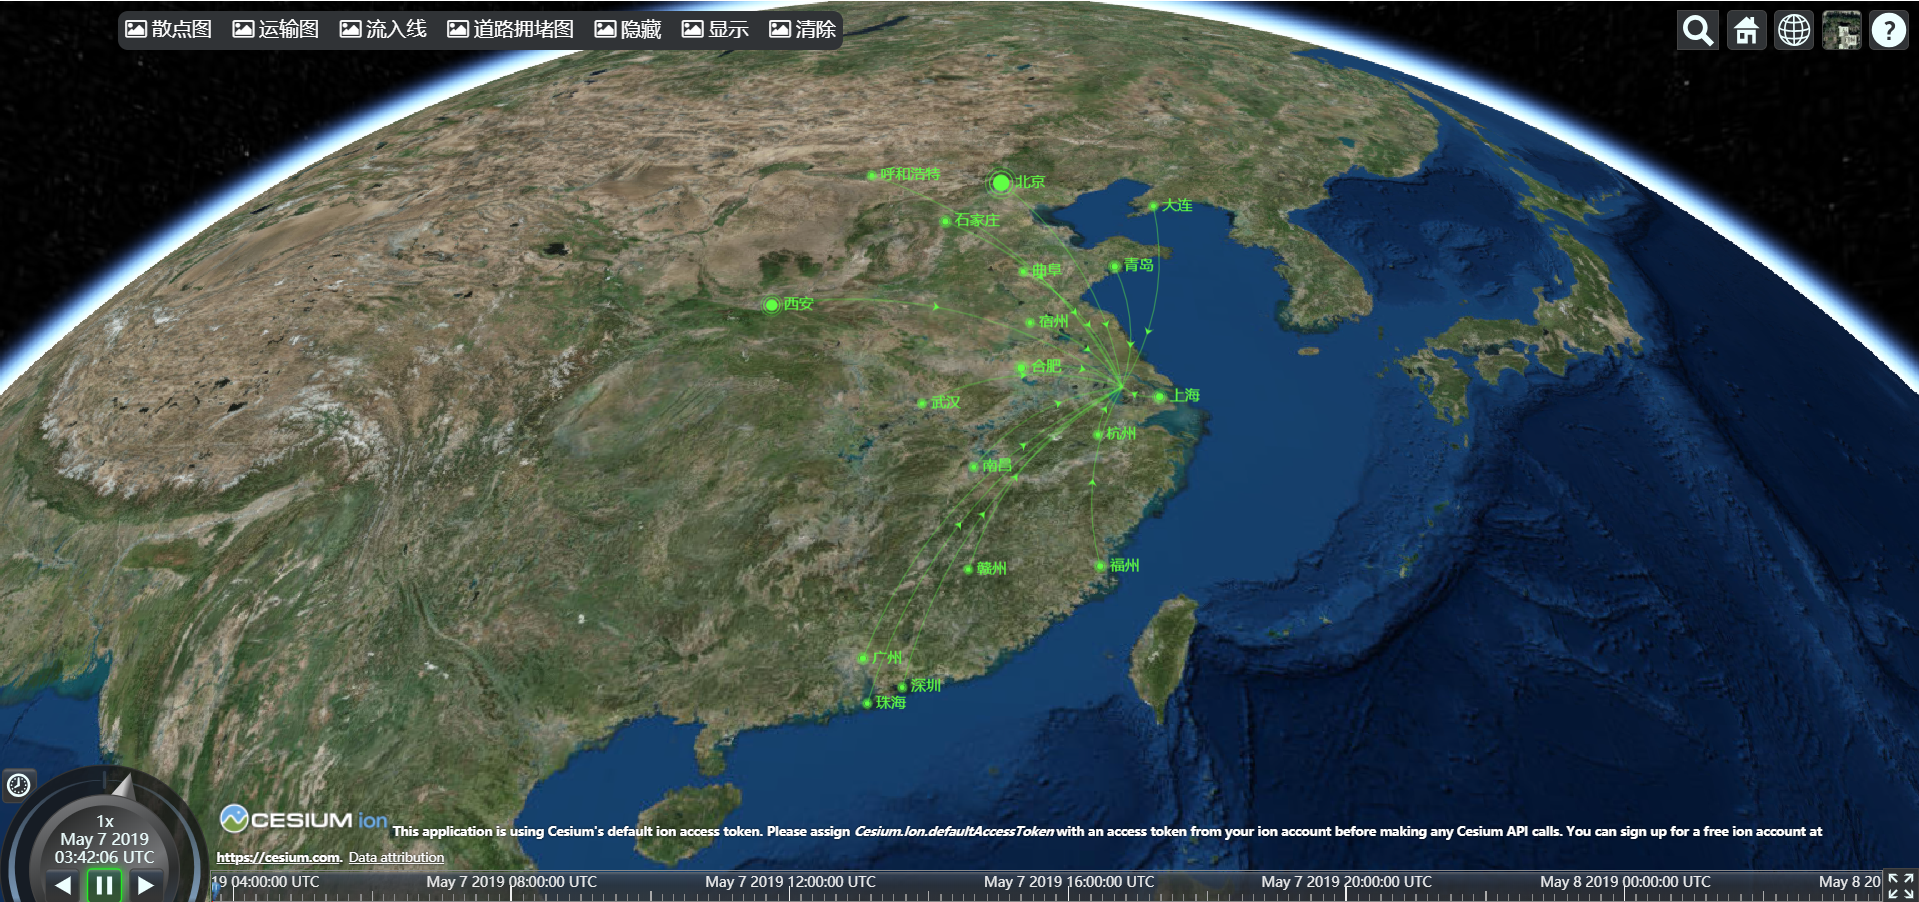Select 流入线 inflow lines button

[x=383, y=29]
